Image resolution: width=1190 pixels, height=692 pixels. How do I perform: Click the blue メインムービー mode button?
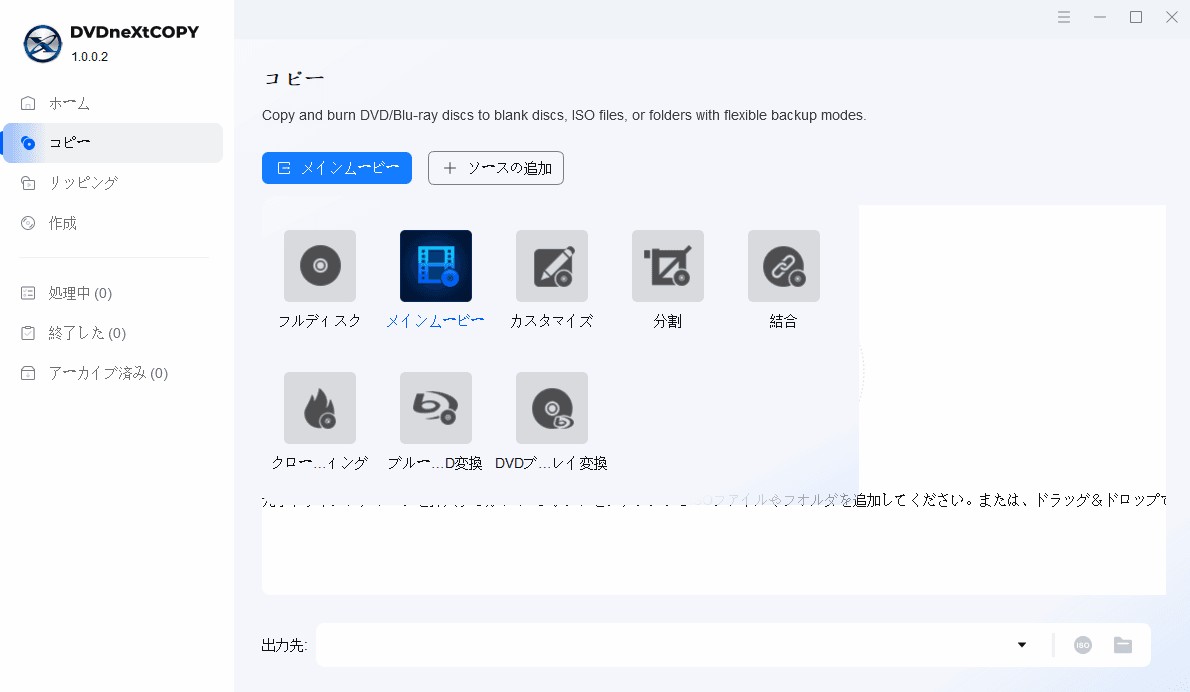[x=337, y=168]
